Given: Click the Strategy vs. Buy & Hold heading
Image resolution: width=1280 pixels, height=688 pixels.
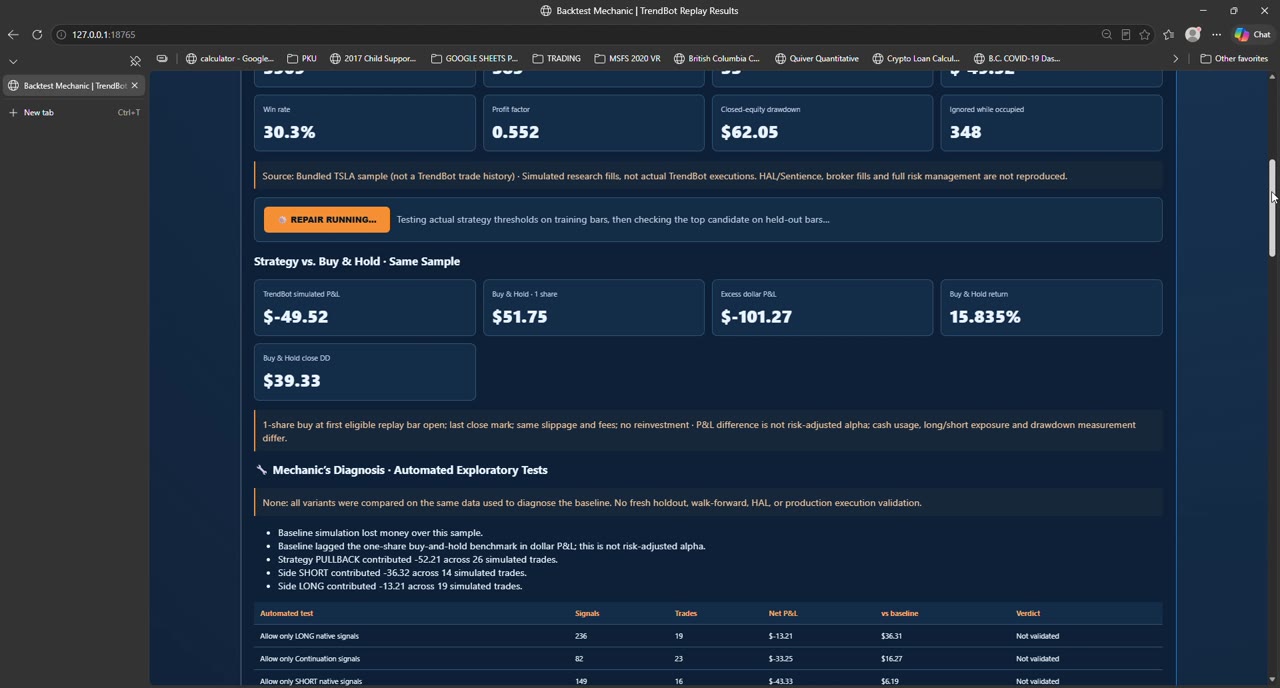Looking at the screenshot, I should coord(357,261).
